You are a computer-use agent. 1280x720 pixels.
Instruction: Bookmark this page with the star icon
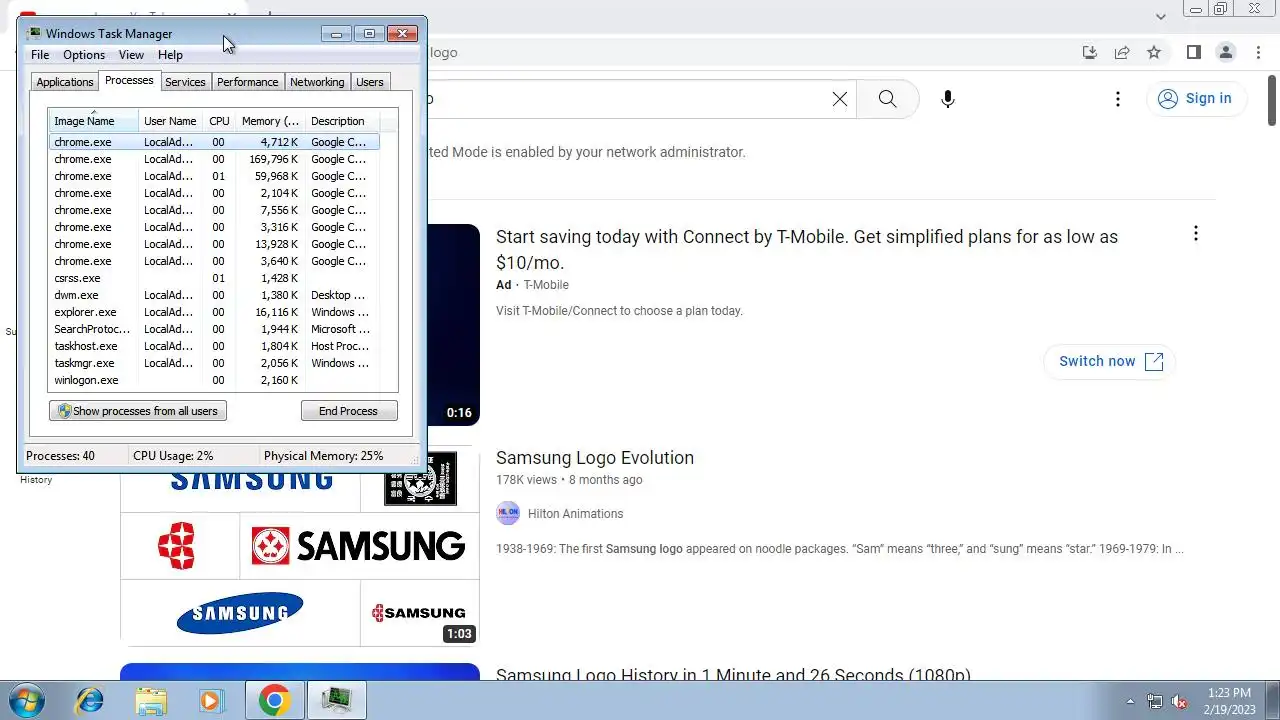click(1154, 52)
